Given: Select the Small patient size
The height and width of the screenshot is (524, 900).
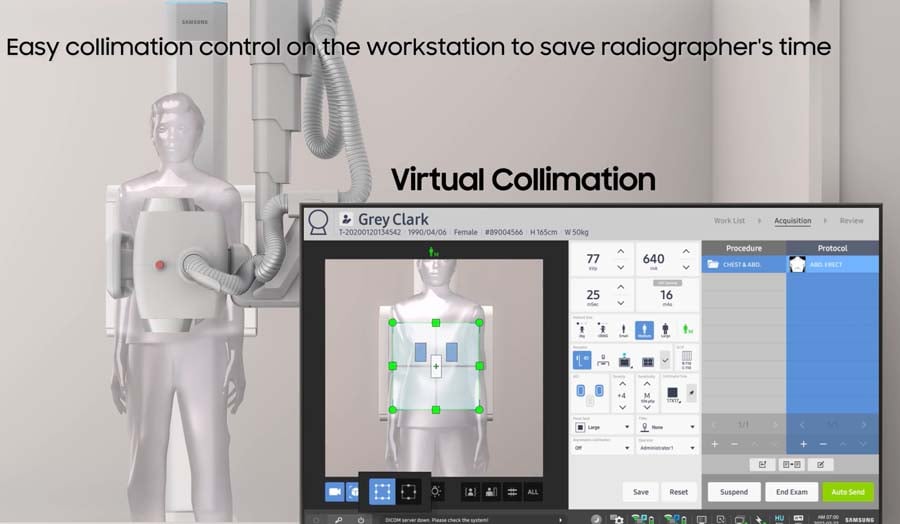Looking at the screenshot, I should pyautogui.click(x=623, y=330).
